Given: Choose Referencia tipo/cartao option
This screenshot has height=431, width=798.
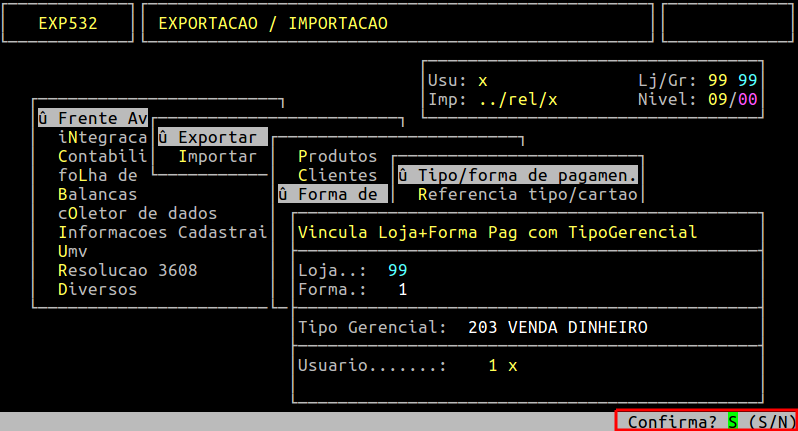Looking at the screenshot, I should click(527, 194).
